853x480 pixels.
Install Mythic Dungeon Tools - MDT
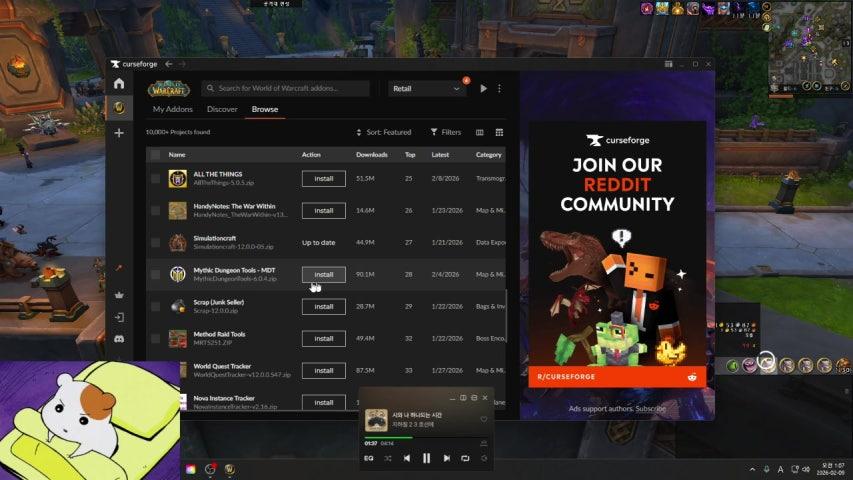[x=324, y=275]
